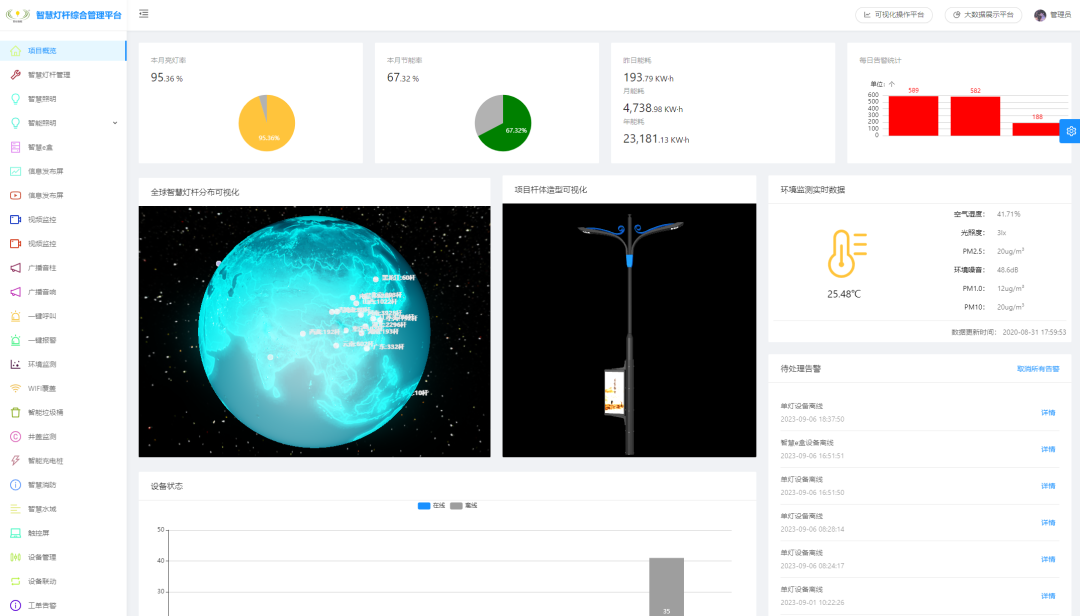
Task: Open 详情 for 智慧e盒设备离线 alarm
Action: [x=1048, y=449]
